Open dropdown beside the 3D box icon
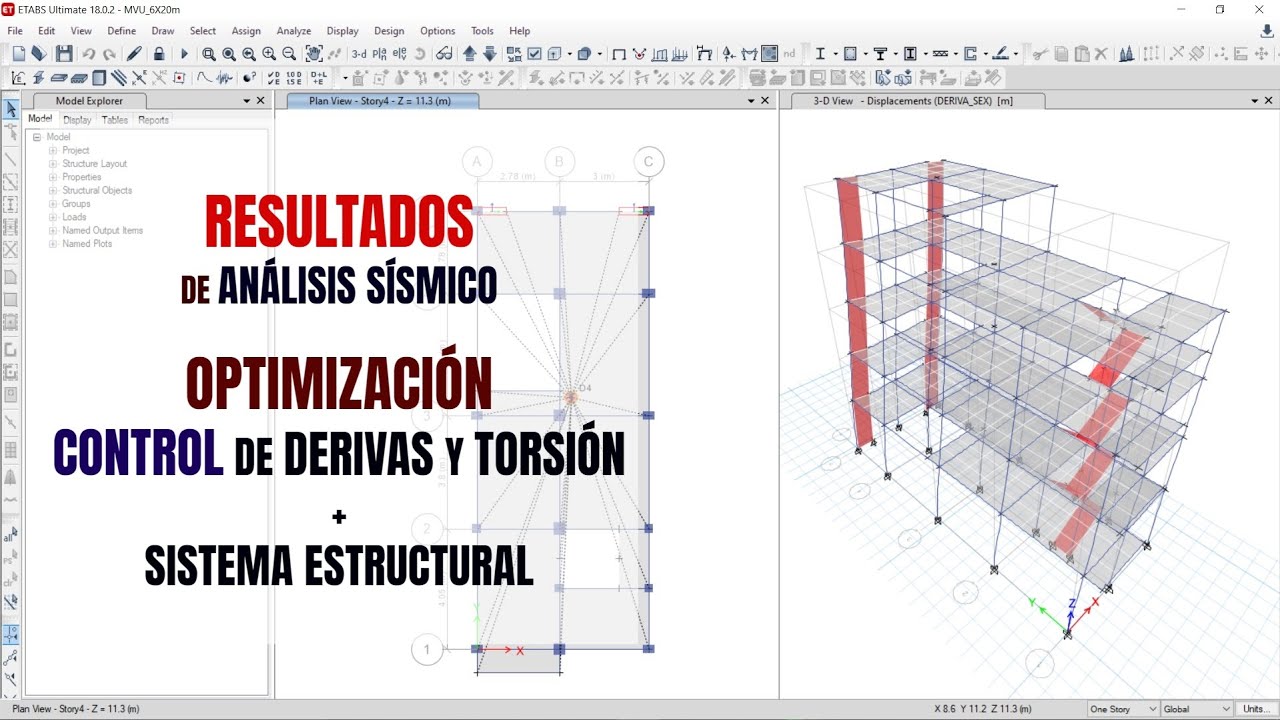The width and height of the screenshot is (1280, 720). pos(570,53)
